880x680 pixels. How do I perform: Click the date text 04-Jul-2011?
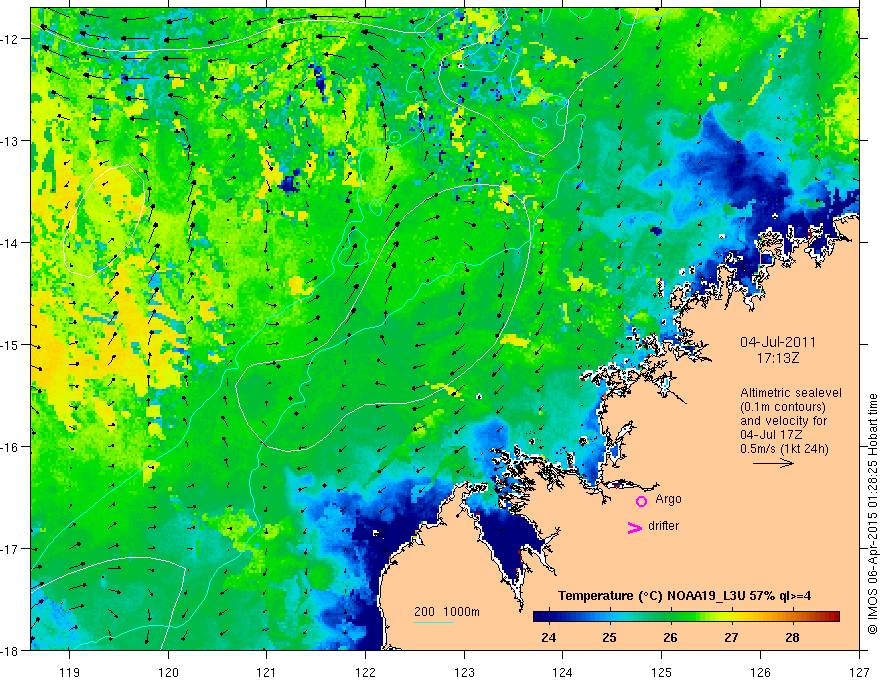point(778,342)
